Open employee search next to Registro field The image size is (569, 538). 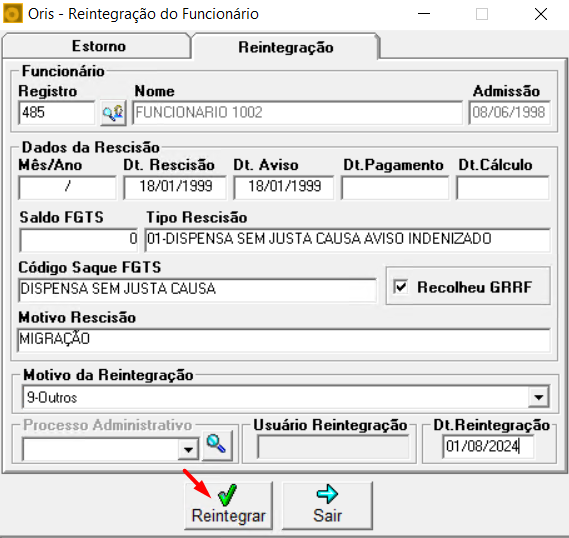point(113,113)
